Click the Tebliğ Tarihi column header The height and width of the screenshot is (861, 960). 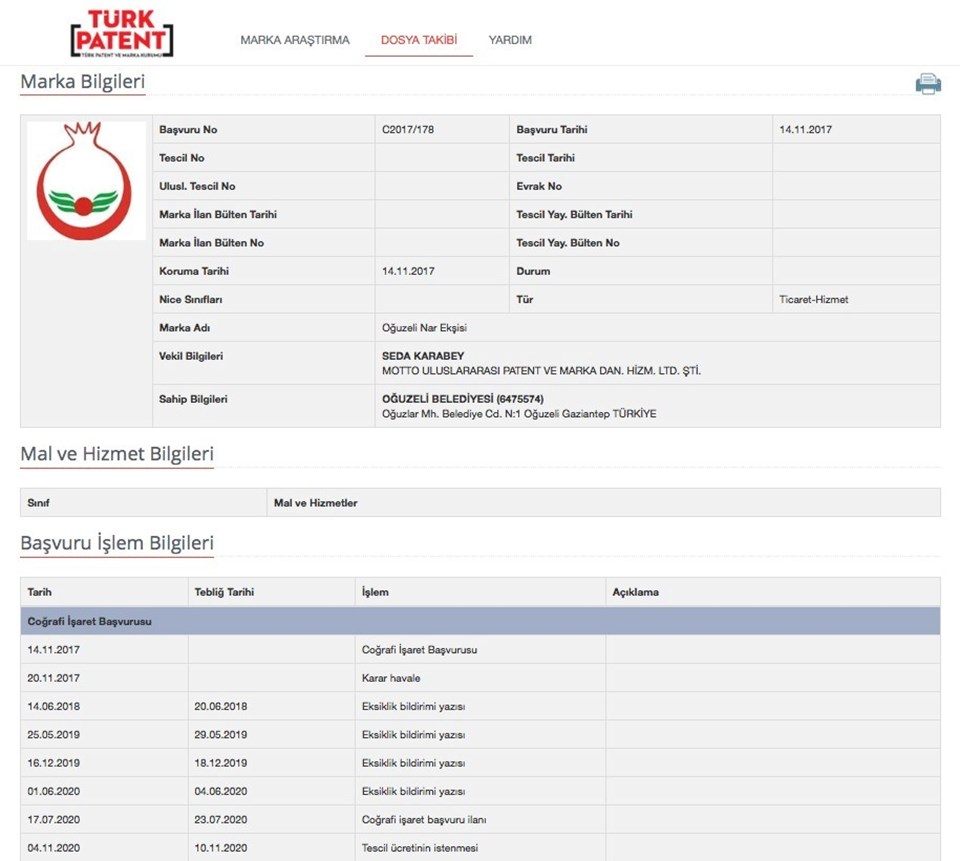click(224, 592)
